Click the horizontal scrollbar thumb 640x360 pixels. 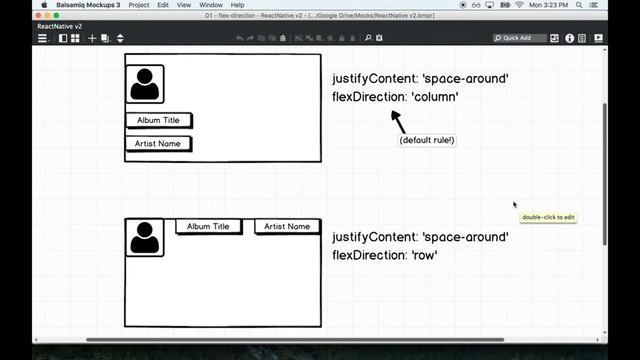(295, 340)
